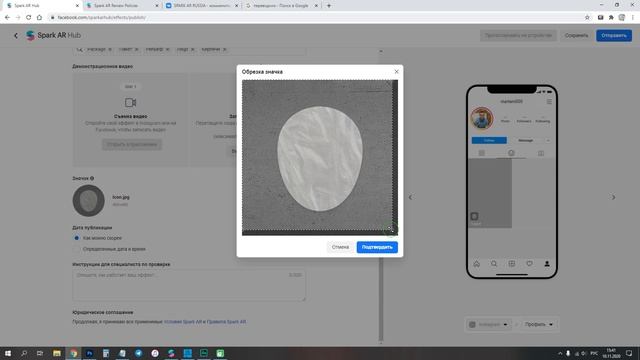The height and width of the screenshot is (360, 640).
Task: Open the Правила Spark AR link
Action: click(x=227, y=322)
